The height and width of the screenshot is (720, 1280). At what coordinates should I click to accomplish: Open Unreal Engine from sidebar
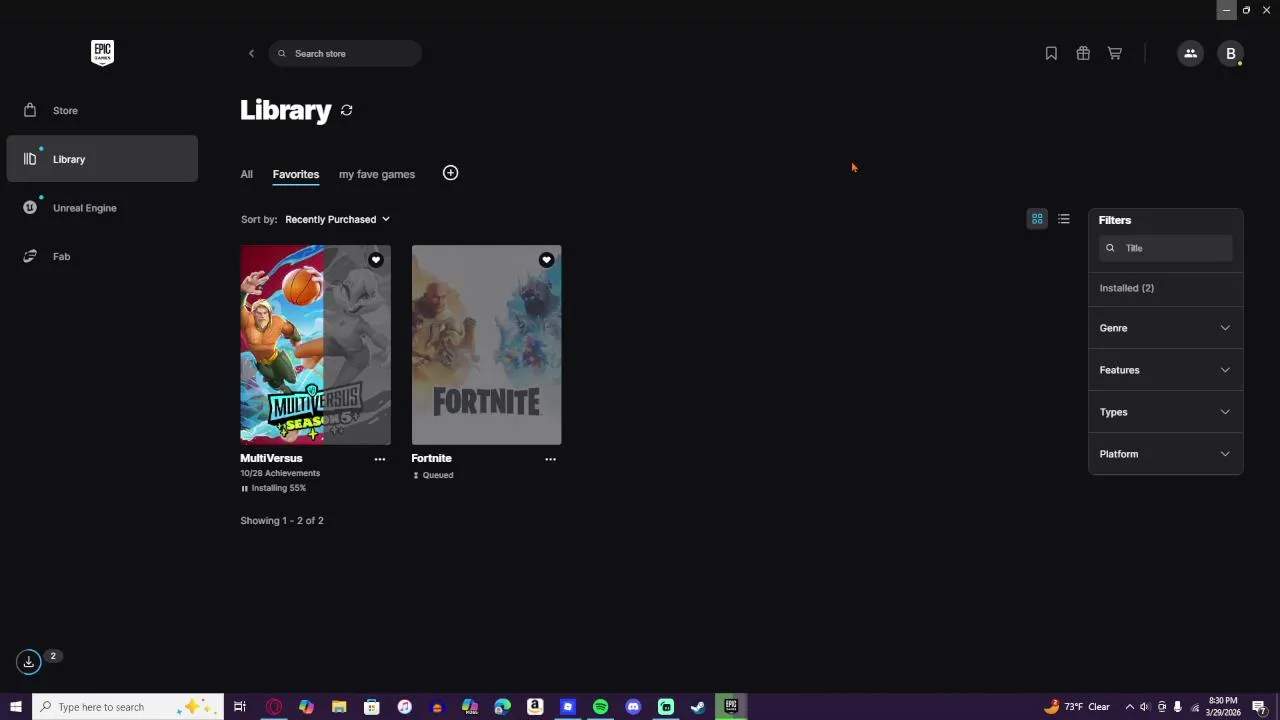click(x=102, y=208)
